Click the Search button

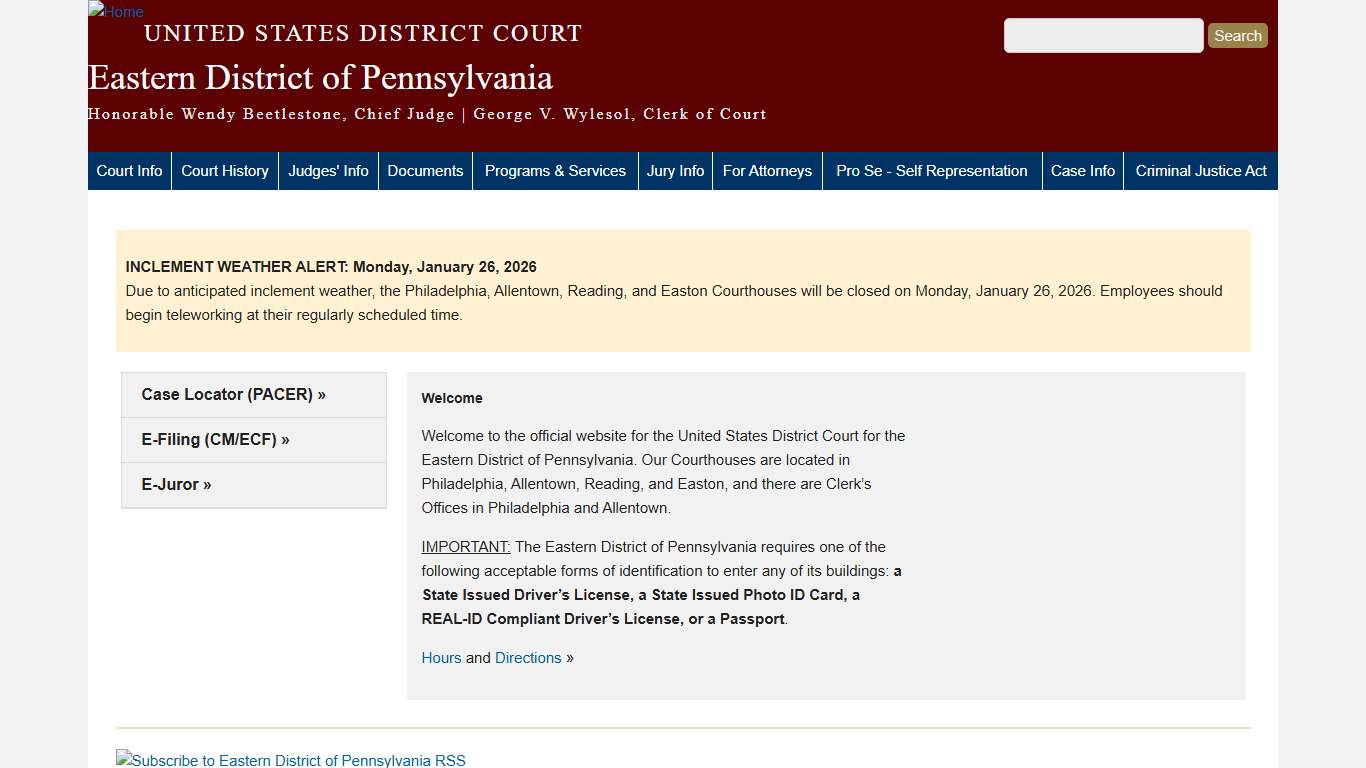point(1237,35)
